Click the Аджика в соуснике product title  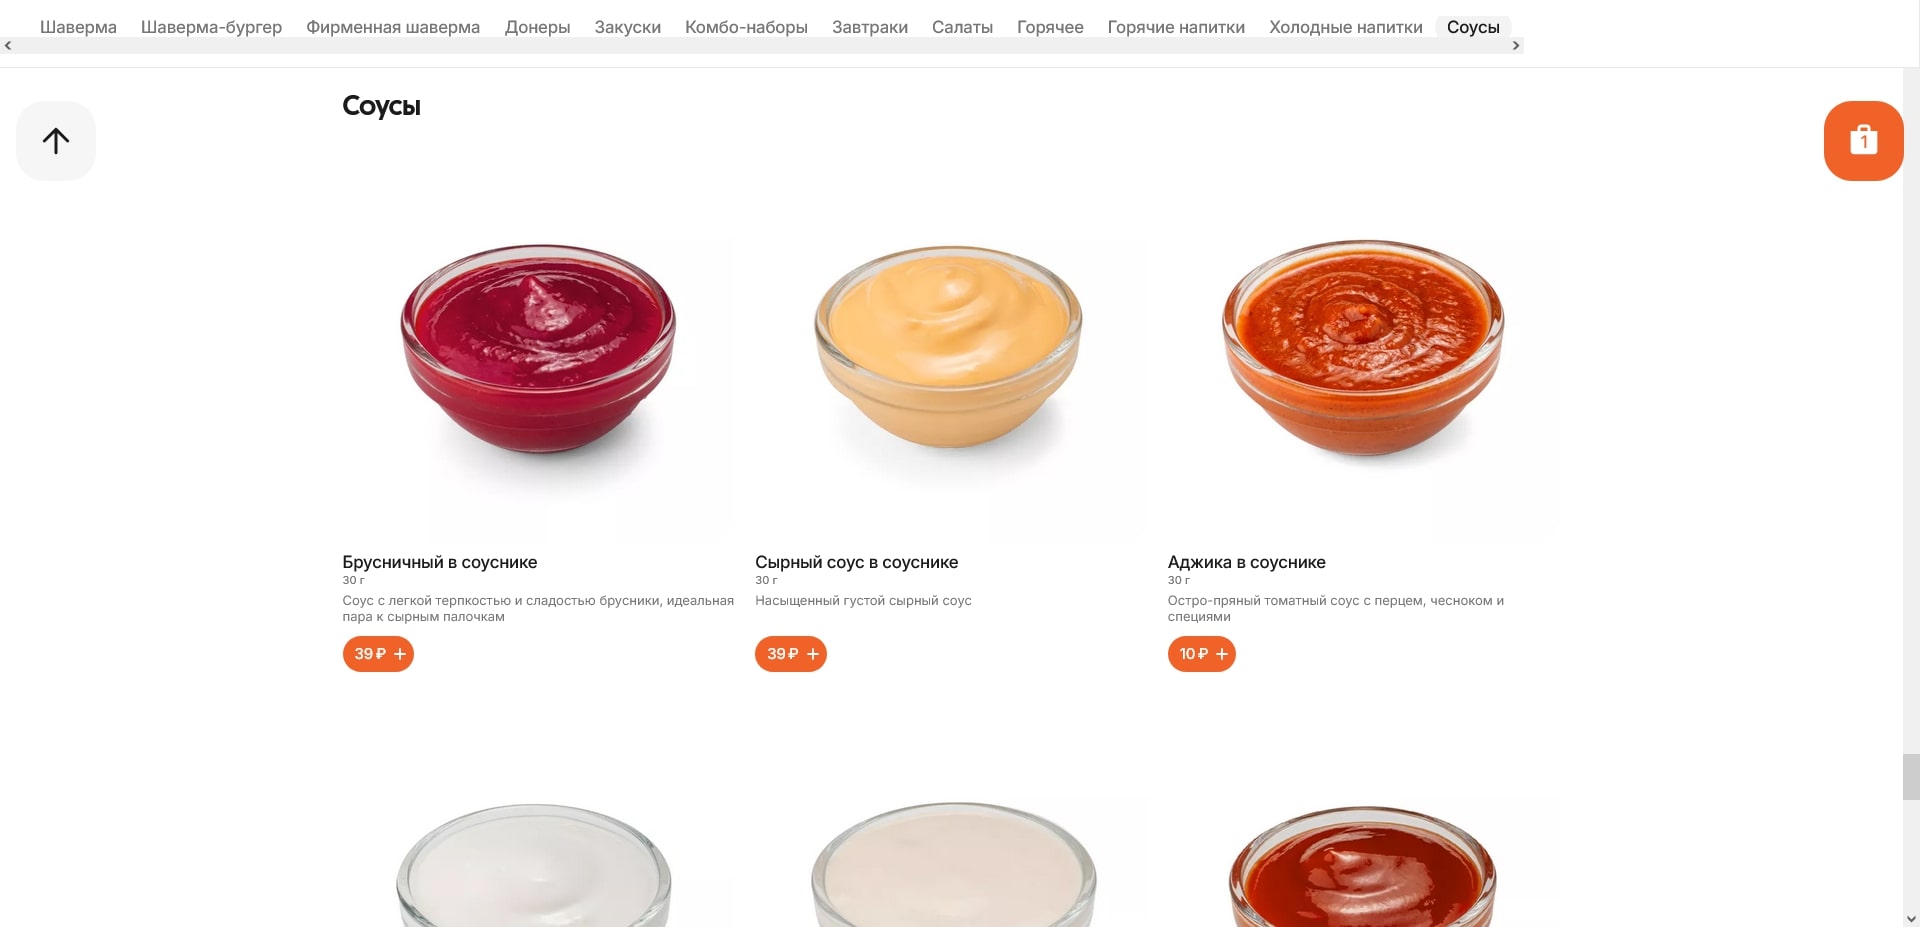pyautogui.click(x=1246, y=562)
